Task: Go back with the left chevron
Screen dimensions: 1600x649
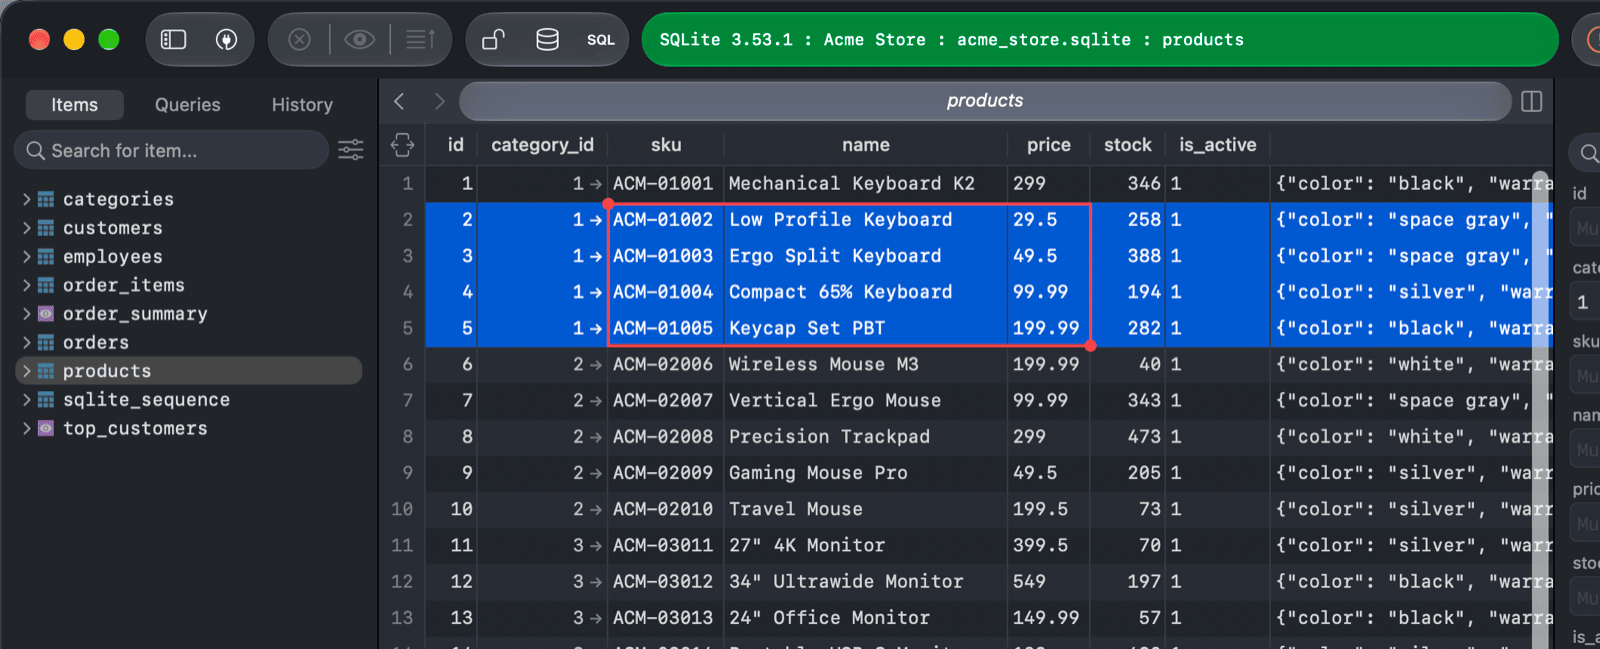Action: (399, 101)
